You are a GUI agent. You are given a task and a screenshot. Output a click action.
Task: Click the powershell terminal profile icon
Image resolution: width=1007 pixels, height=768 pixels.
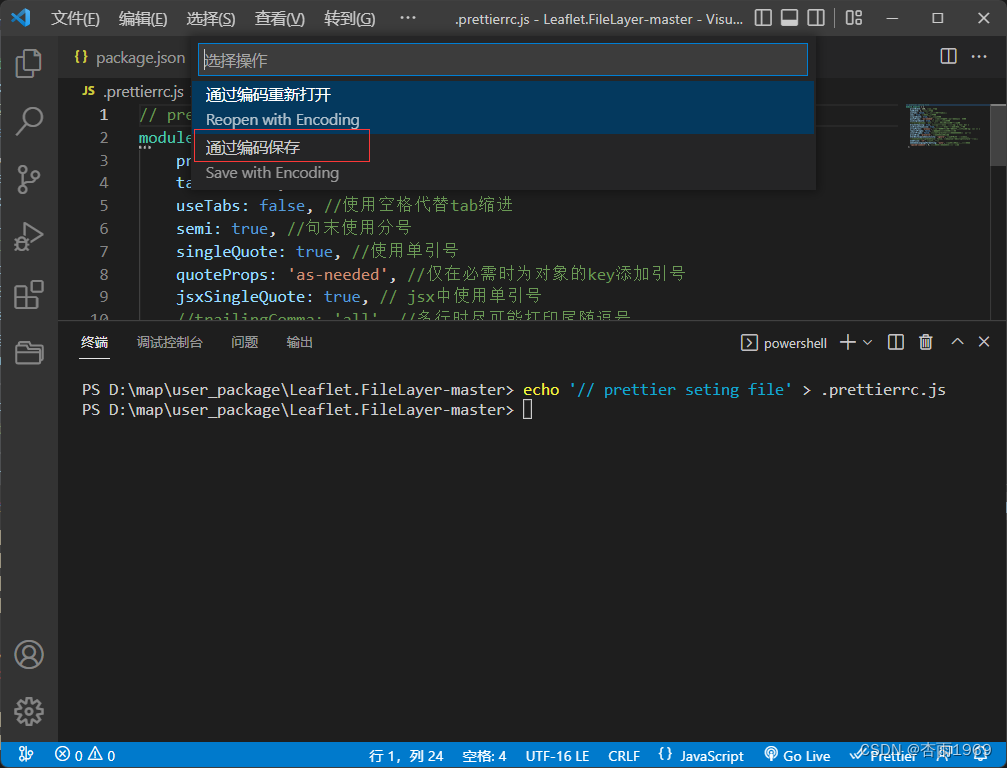pyautogui.click(x=749, y=343)
